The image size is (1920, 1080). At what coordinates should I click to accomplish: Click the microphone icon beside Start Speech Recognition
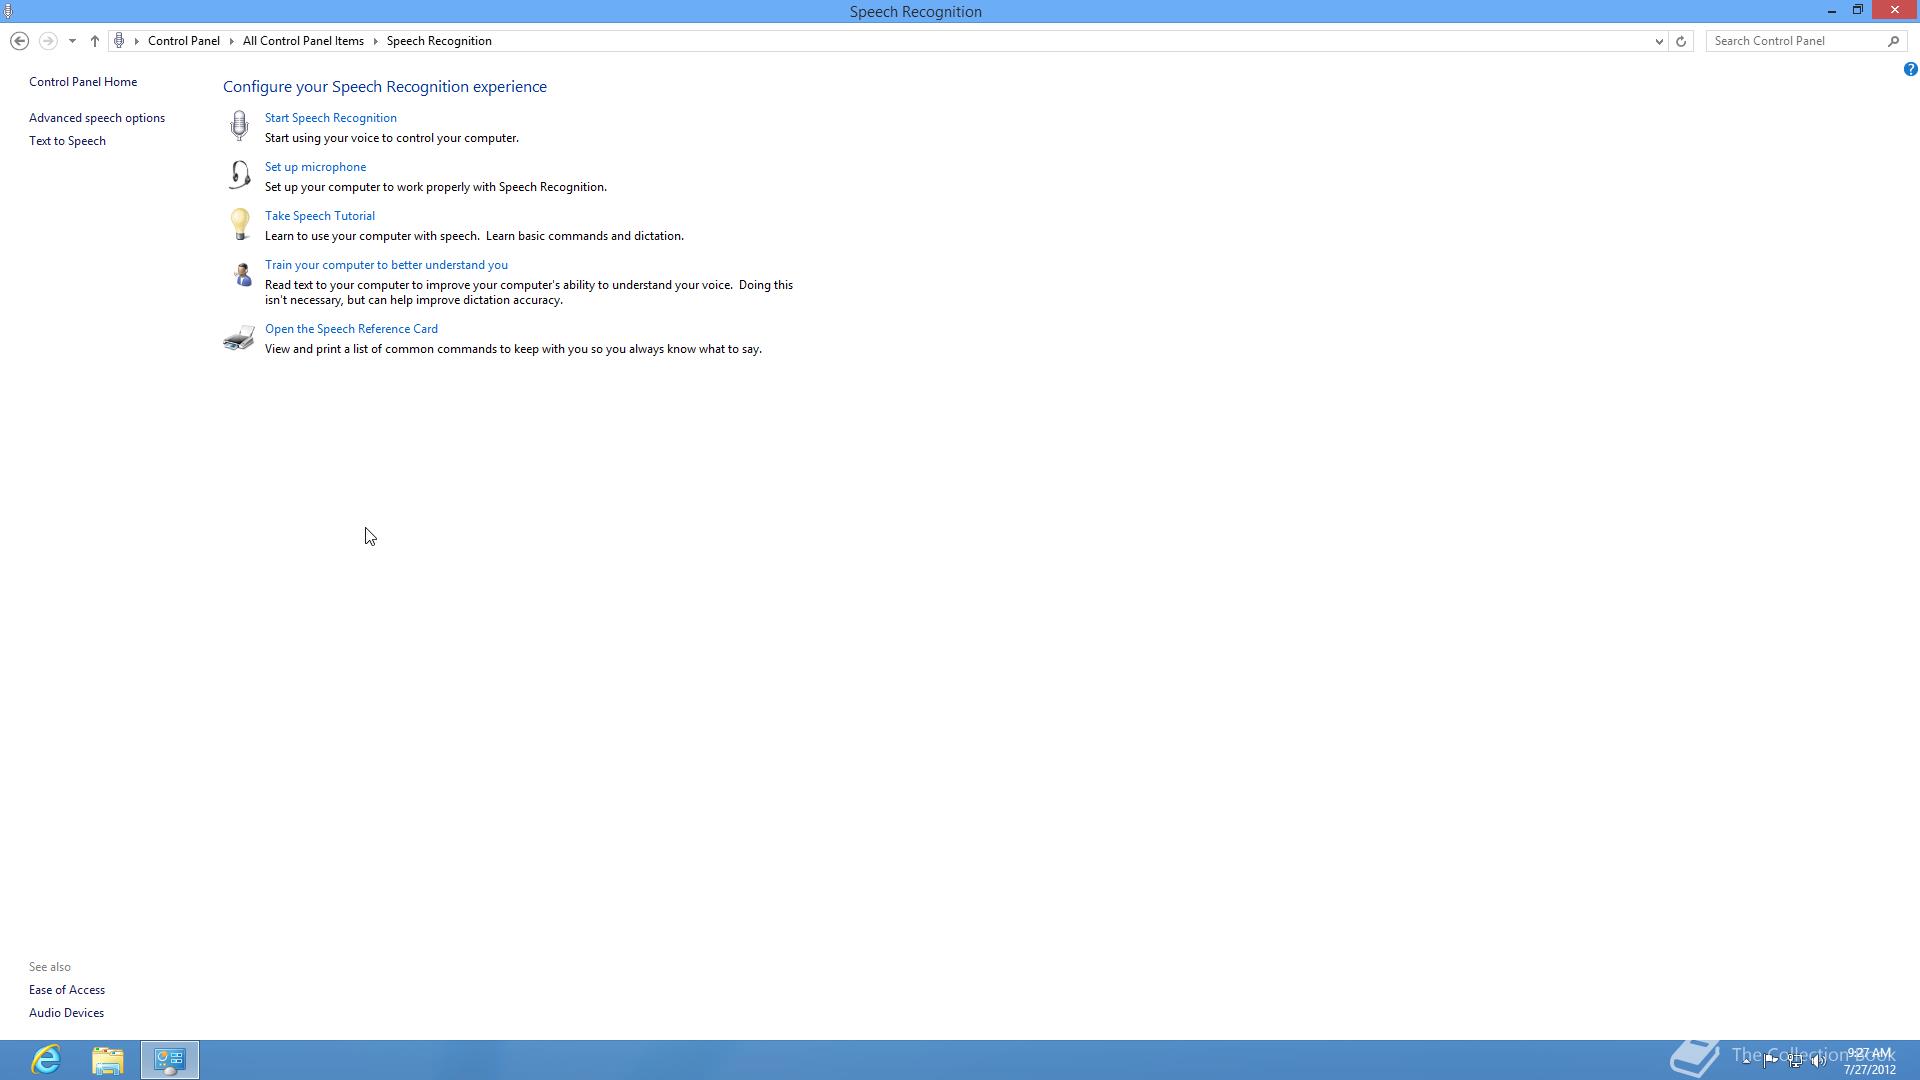click(239, 125)
